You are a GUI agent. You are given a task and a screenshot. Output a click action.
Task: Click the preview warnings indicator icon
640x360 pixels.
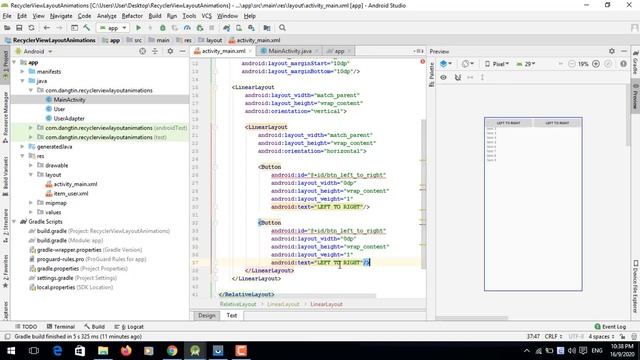point(623,64)
